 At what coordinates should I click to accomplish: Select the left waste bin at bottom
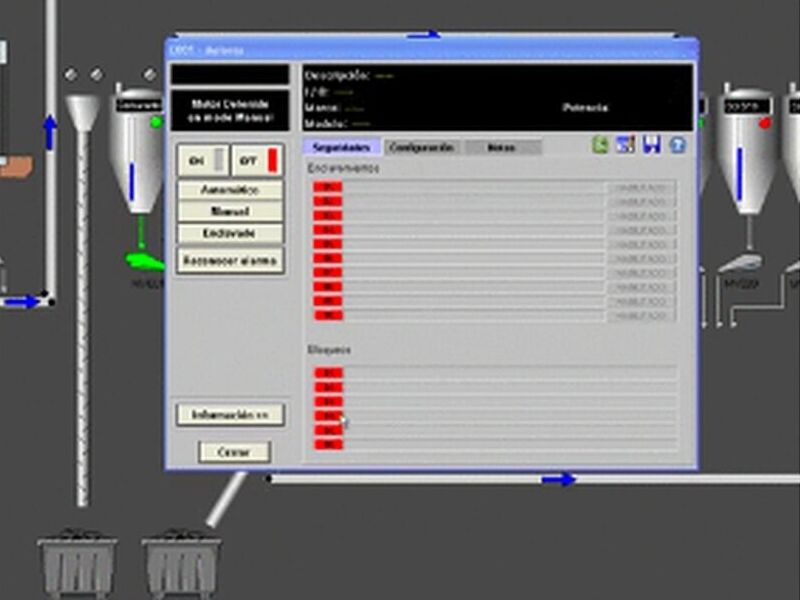pyautogui.click(x=77, y=565)
